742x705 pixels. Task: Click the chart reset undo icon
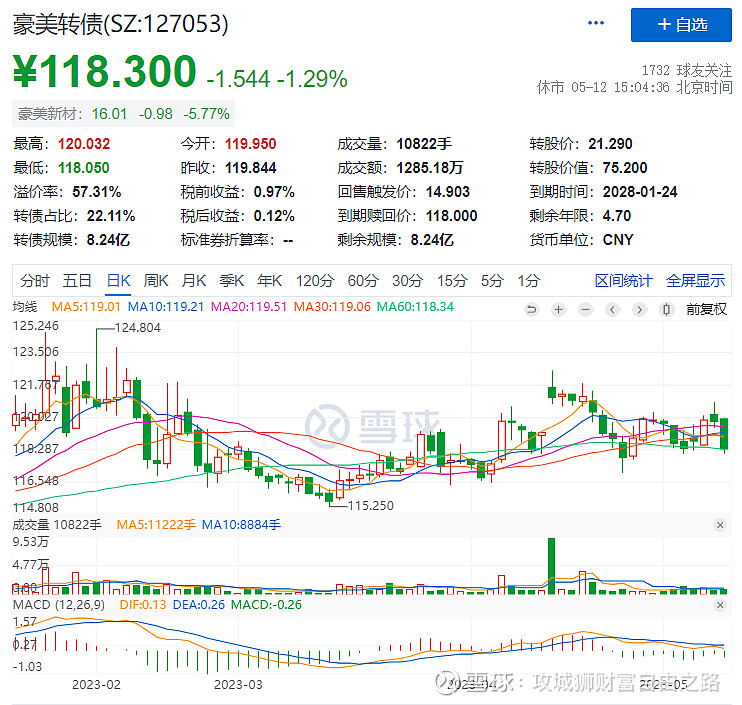531,309
